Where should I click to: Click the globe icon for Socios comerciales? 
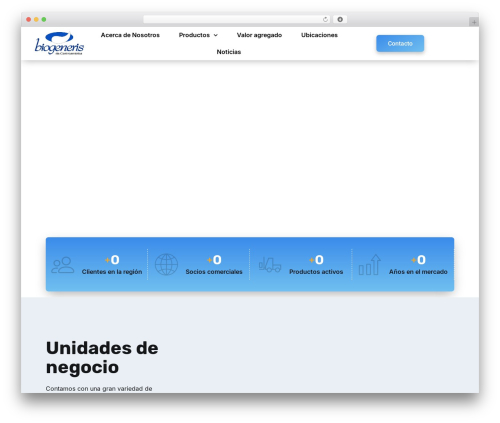point(166,264)
